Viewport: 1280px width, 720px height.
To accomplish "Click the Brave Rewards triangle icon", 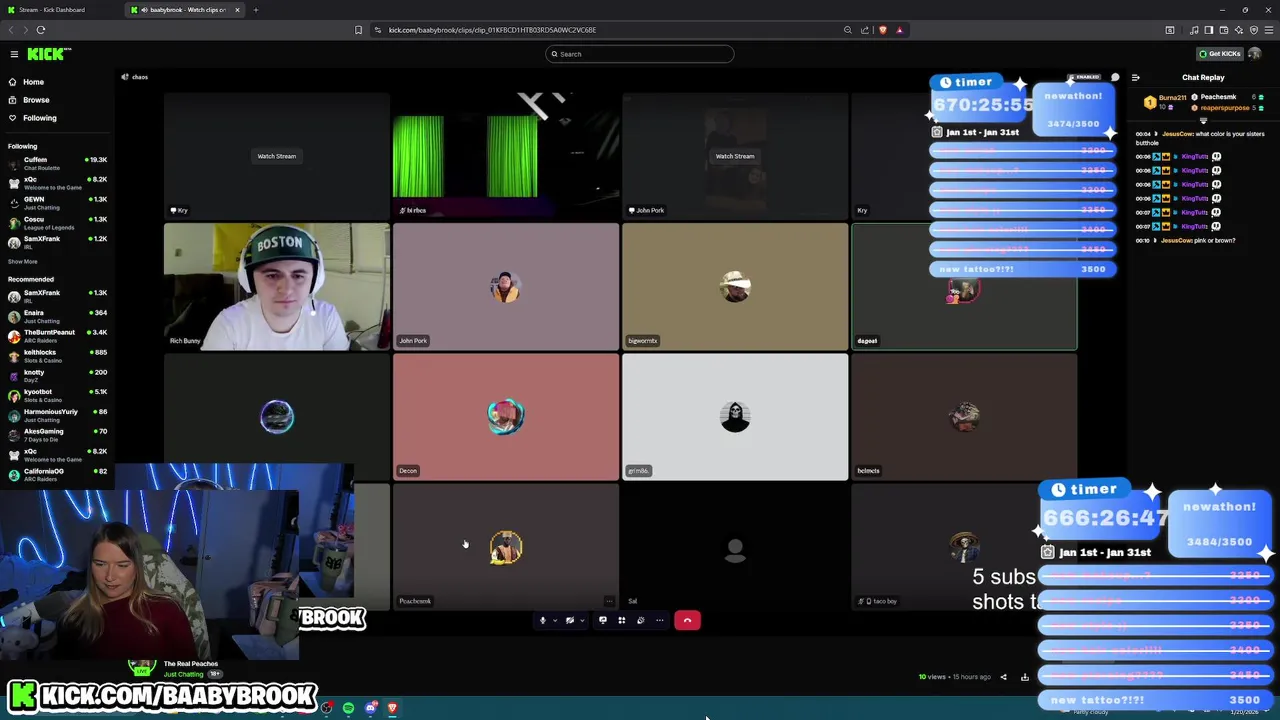I will 899,30.
